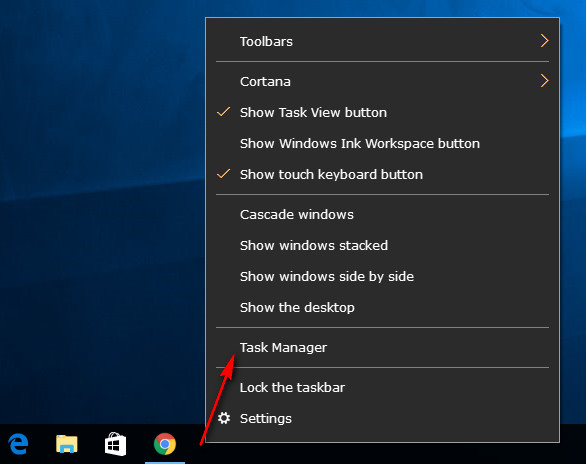Image resolution: width=586 pixels, height=464 pixels.
Task: Expand the Cortana submenu arrow
Action: pyautogui.click(x=545, y=81)
